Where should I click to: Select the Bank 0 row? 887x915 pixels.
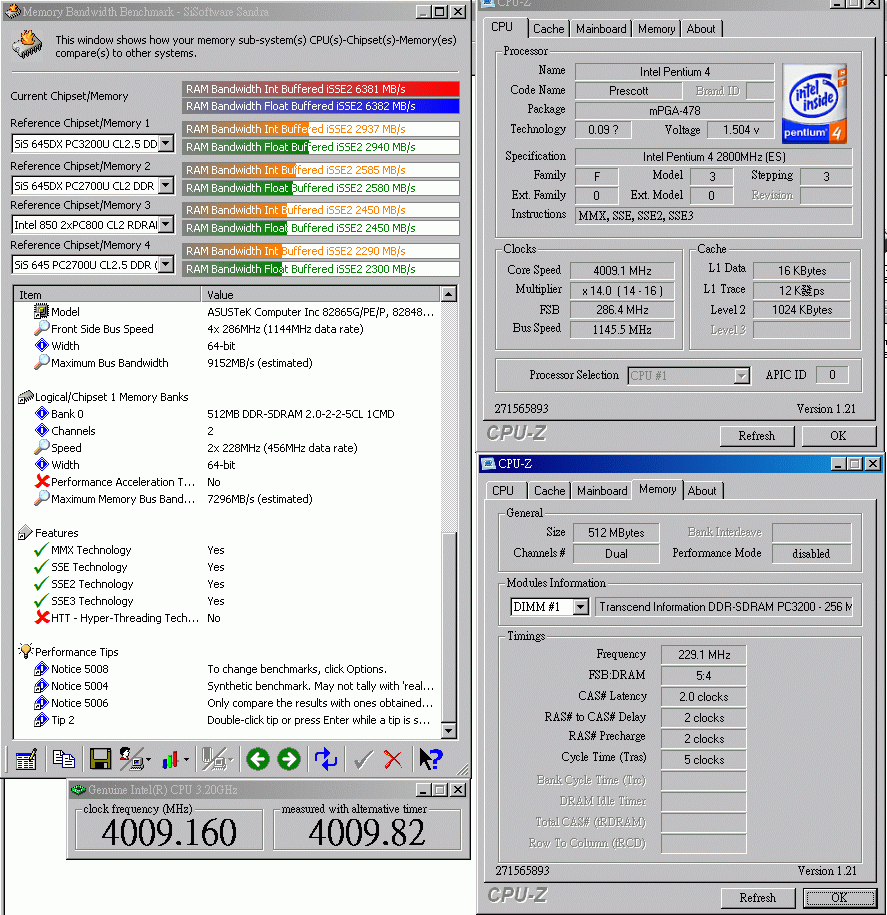tap(228, 414)
